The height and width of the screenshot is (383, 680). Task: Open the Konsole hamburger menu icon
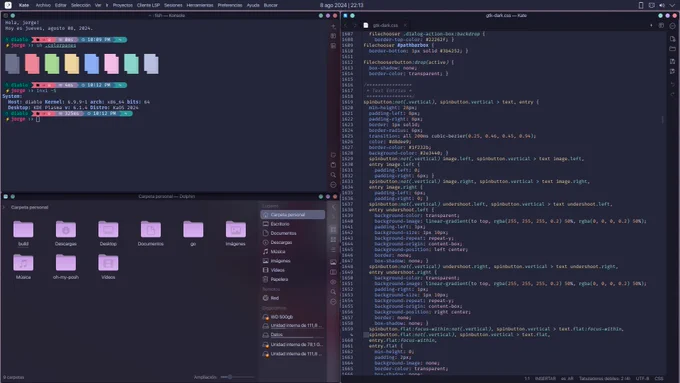[333, 185]
